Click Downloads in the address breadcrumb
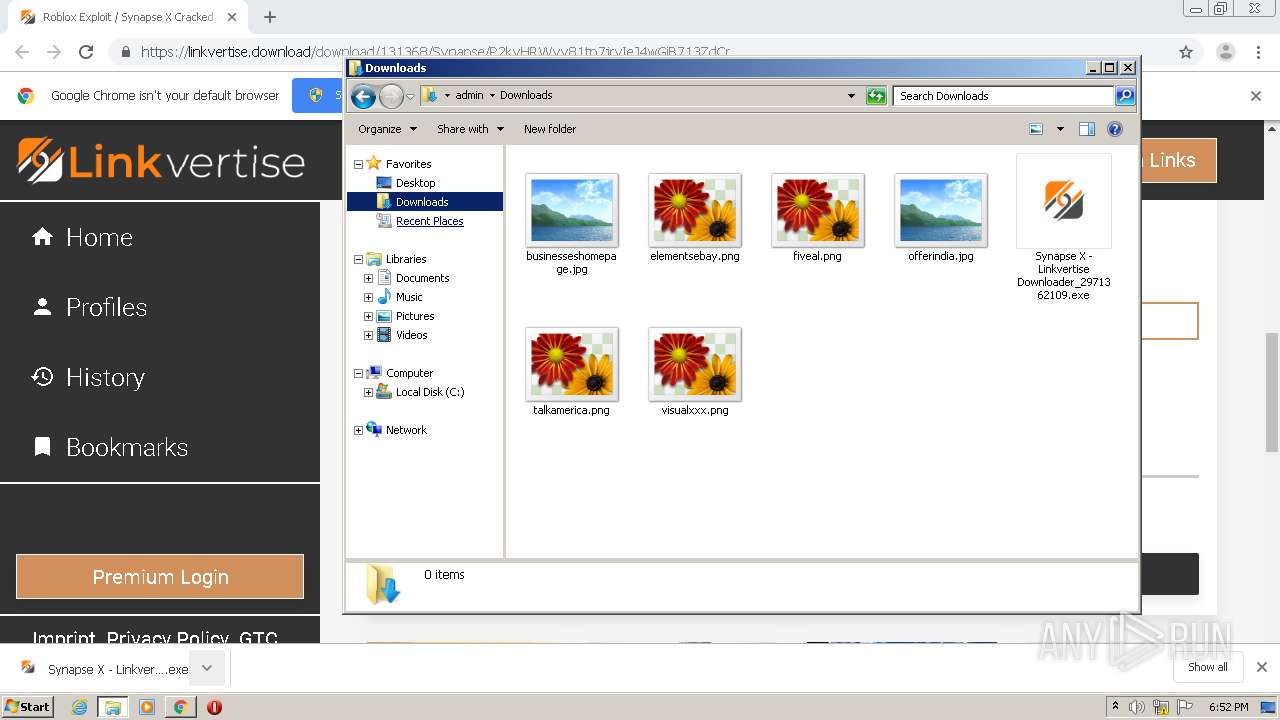1280x720 pixels. [x=526, y=96]
